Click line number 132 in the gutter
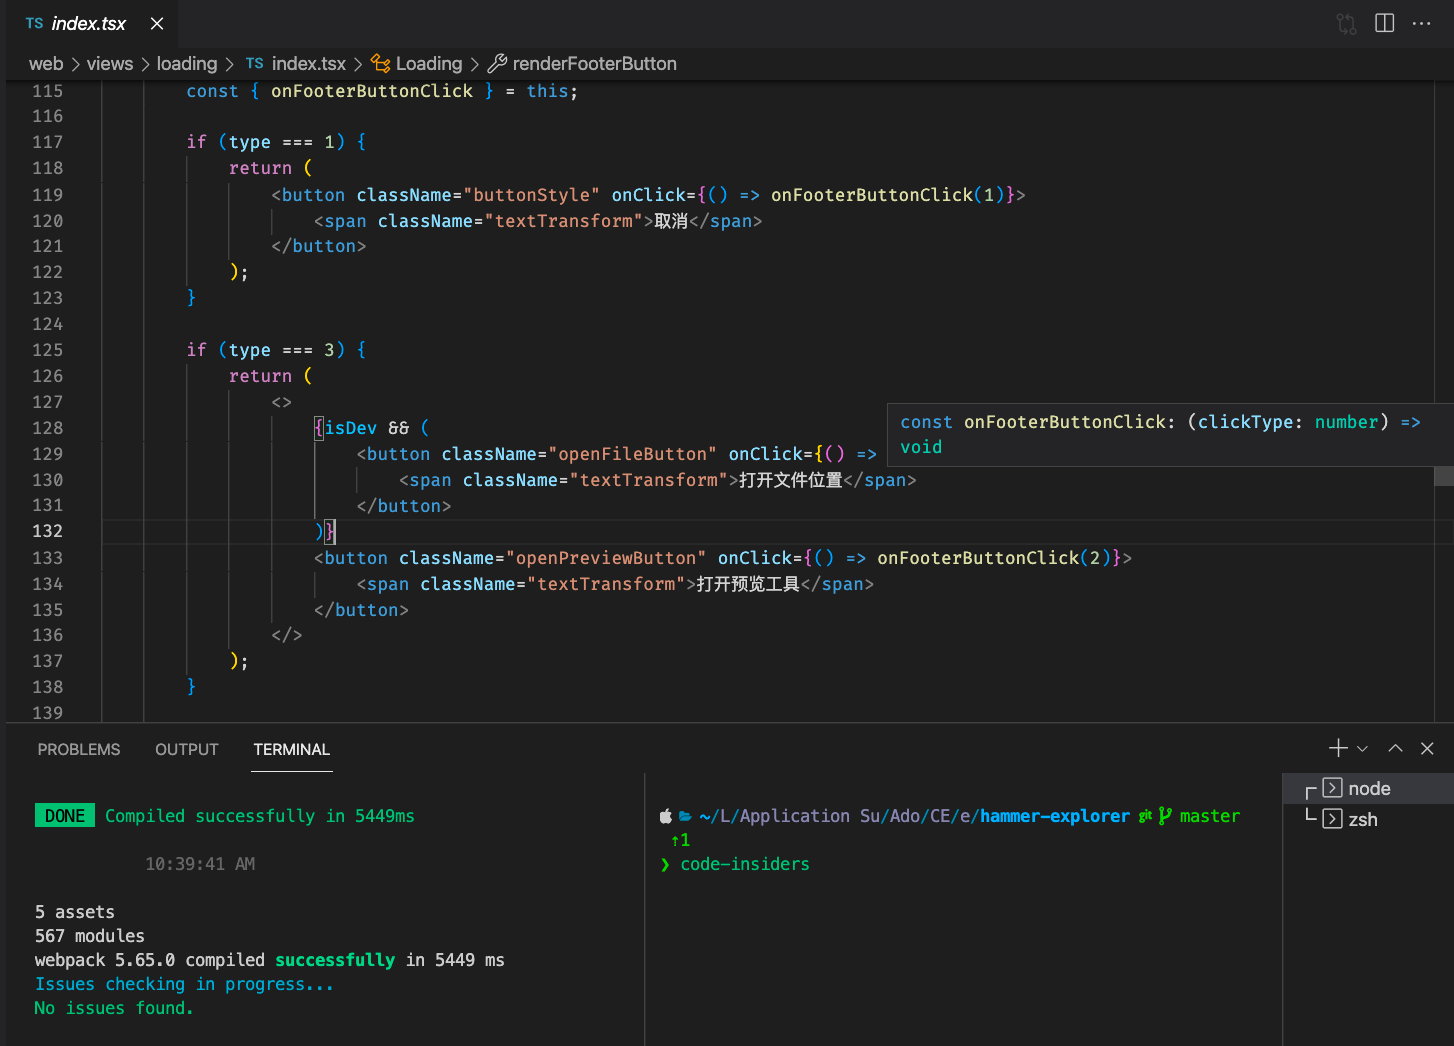The height and width of the screenshot is (1046, 1454). [48, 531]
